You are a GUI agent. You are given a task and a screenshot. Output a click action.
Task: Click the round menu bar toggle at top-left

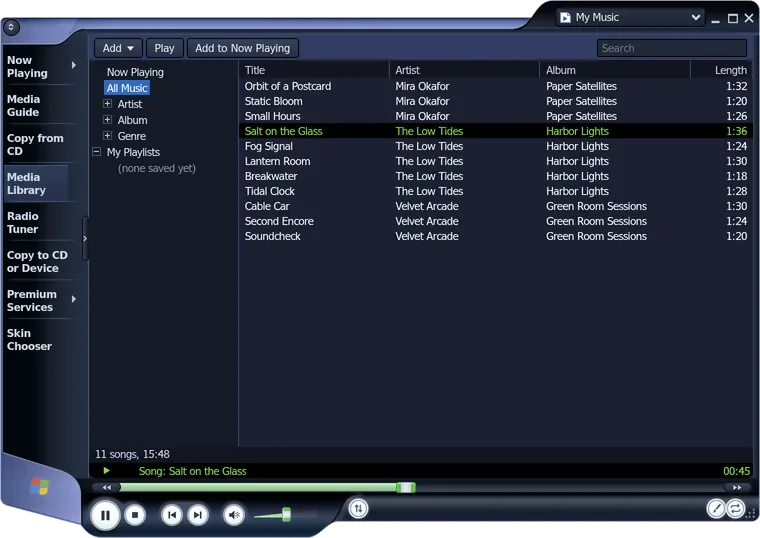(x=11, y=27)
